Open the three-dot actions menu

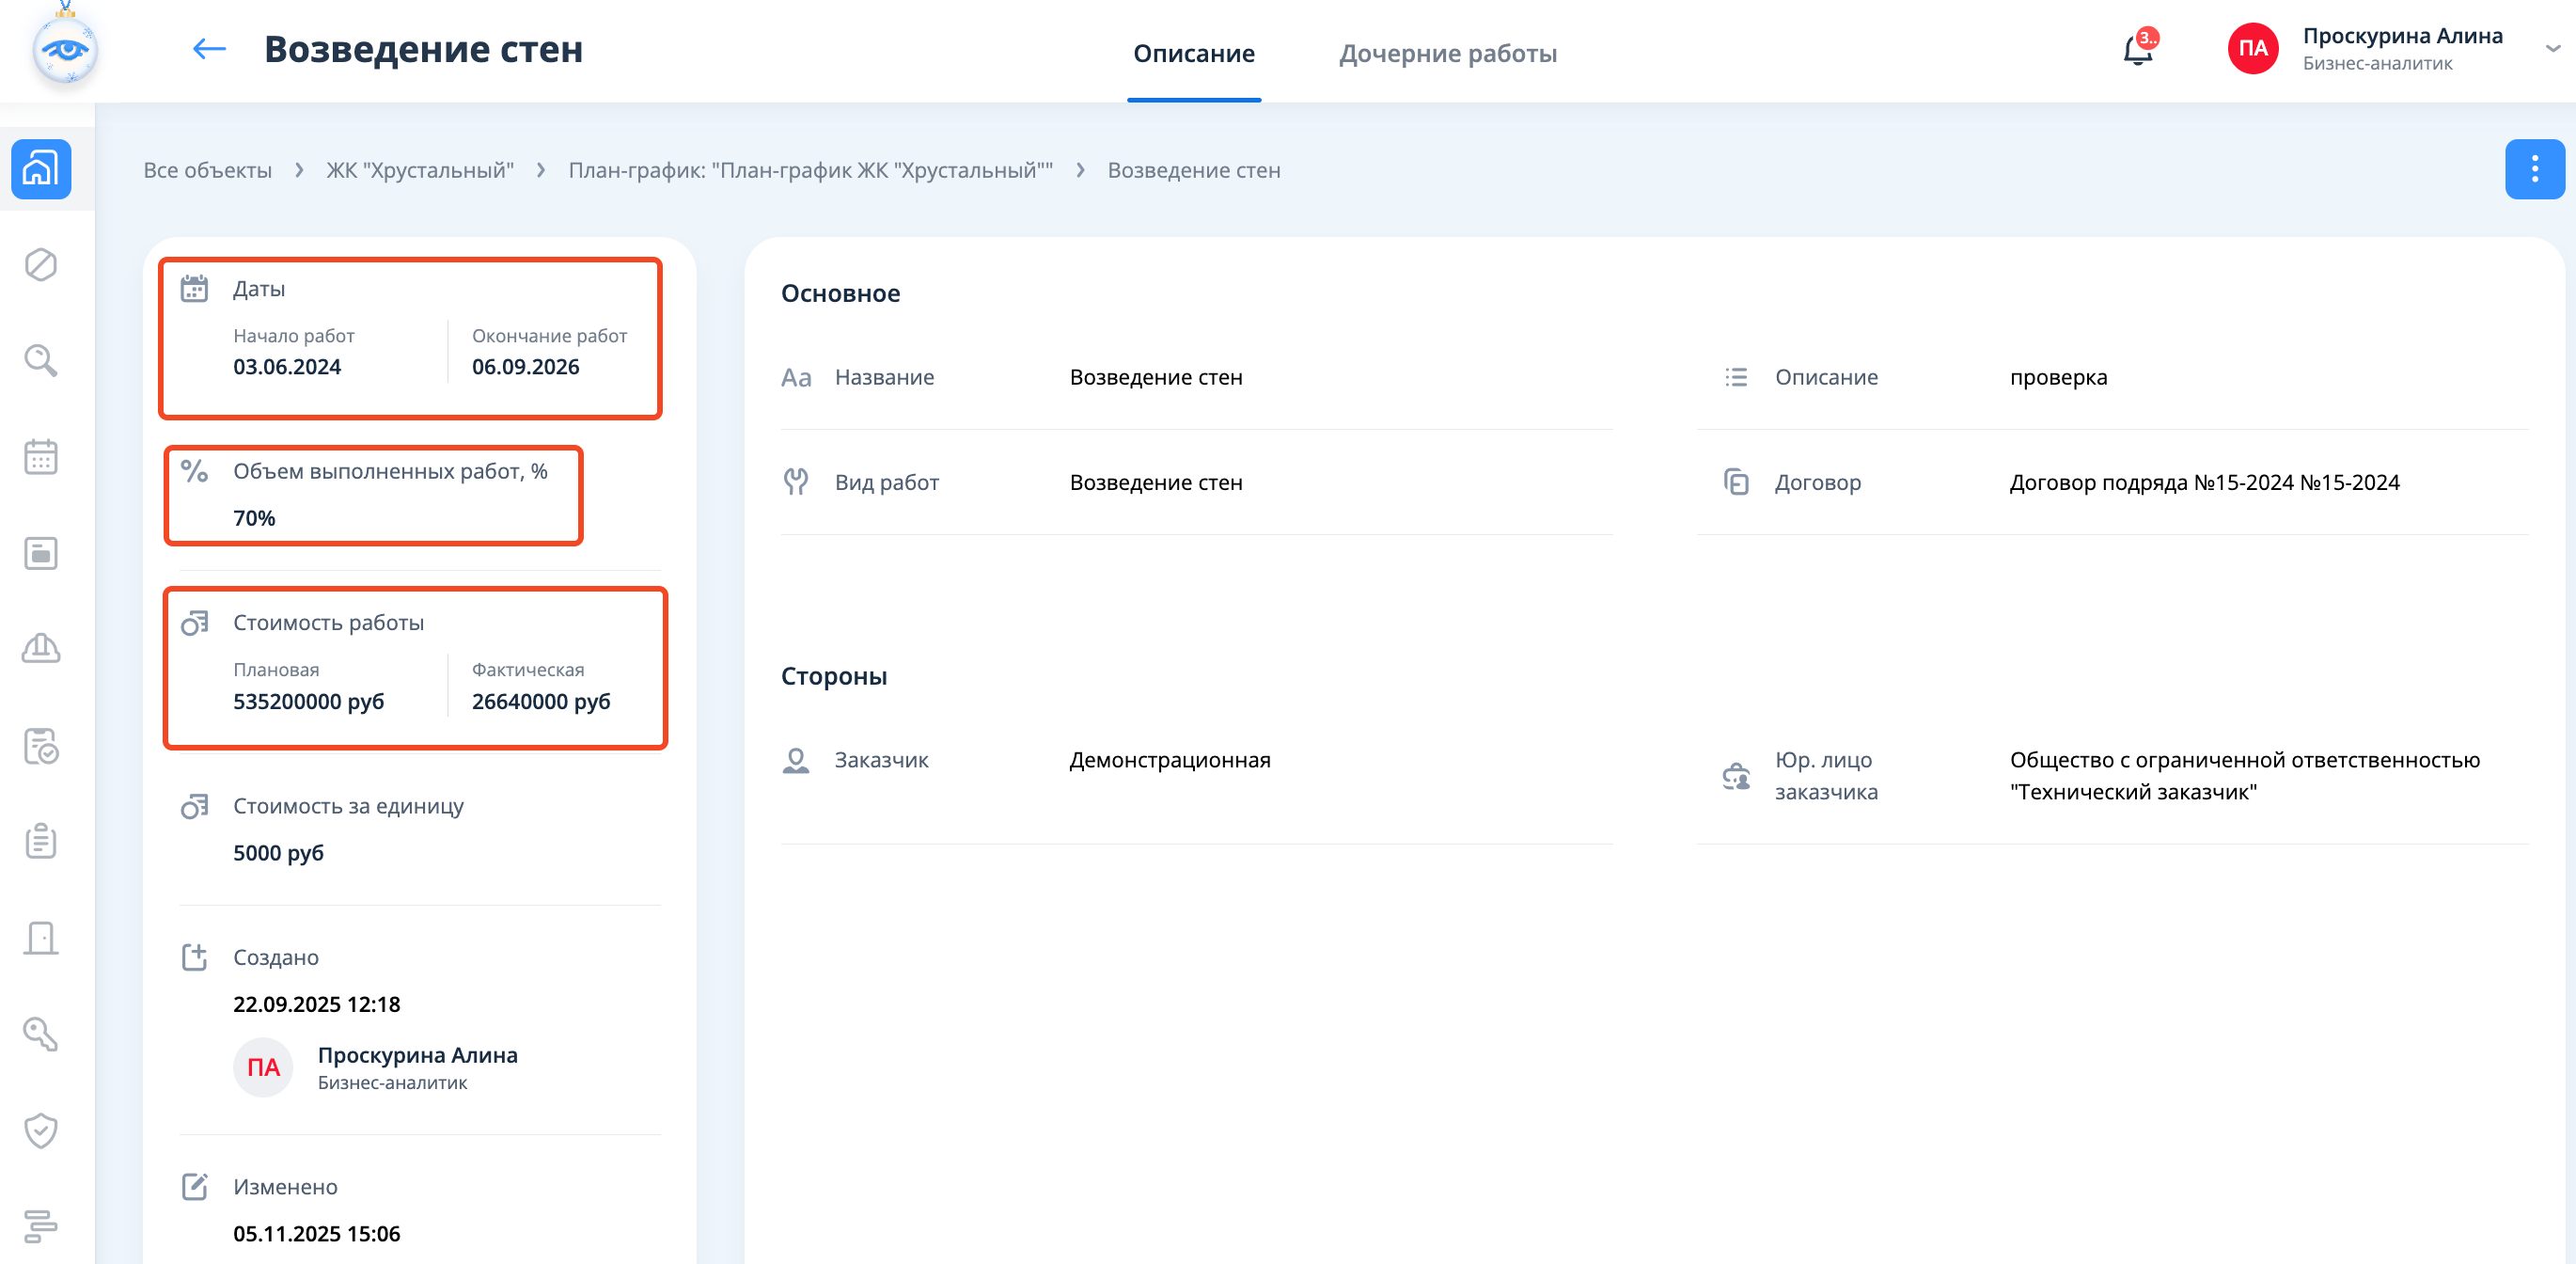[x=2533, y=169]
